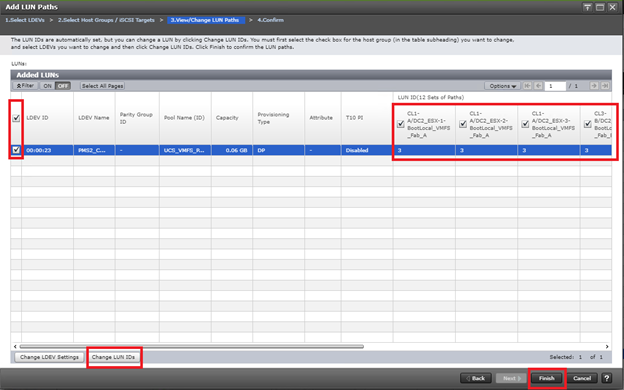
Task: Click Attribute column header
Action: pyautogui.click(x=323, y=118)
